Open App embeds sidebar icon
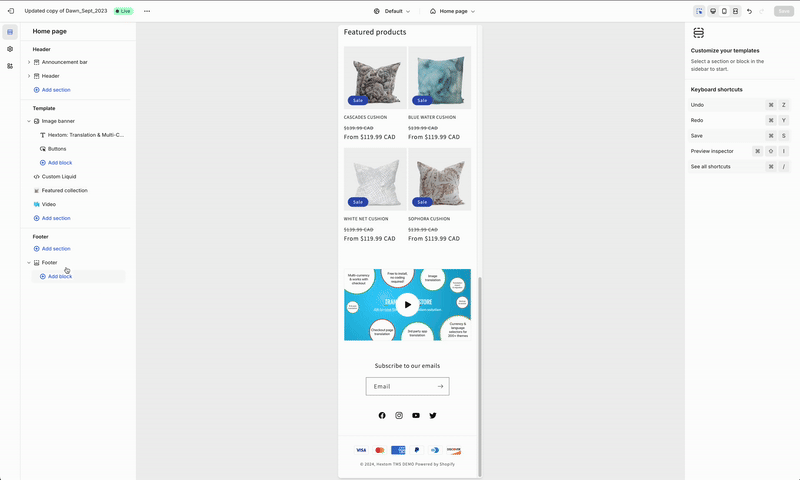 [10, 66]
